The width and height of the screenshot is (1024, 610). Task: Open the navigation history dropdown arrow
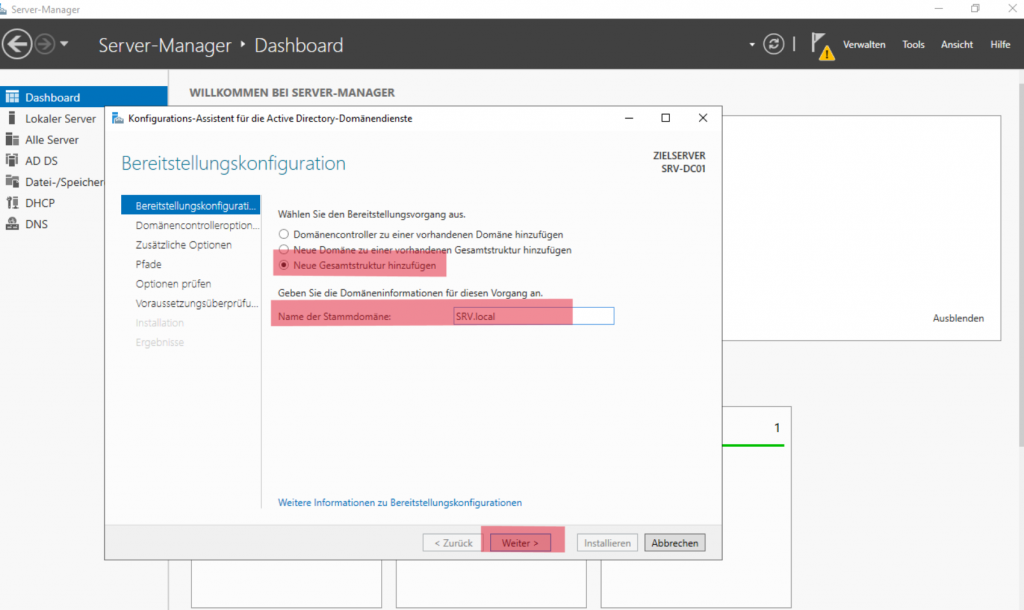pyautogui.click(x=65, y=45)
